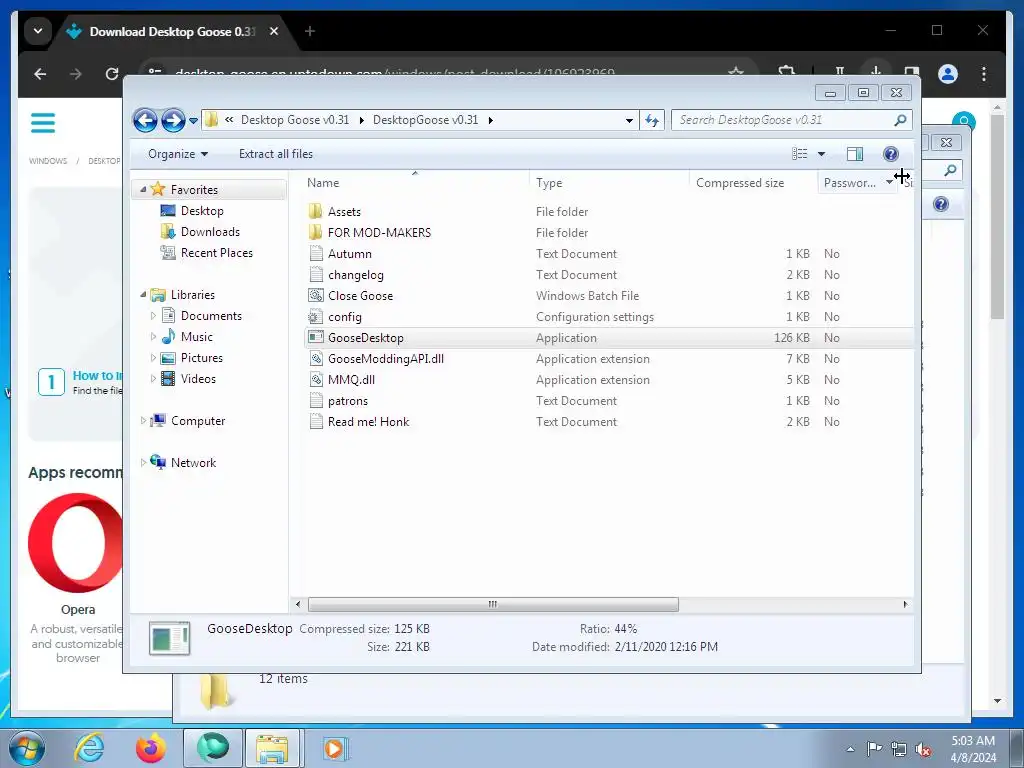Click Explorer's blue Forward arrow button
This screenshot has height=768, width=1024.
(x=173, y=120)
